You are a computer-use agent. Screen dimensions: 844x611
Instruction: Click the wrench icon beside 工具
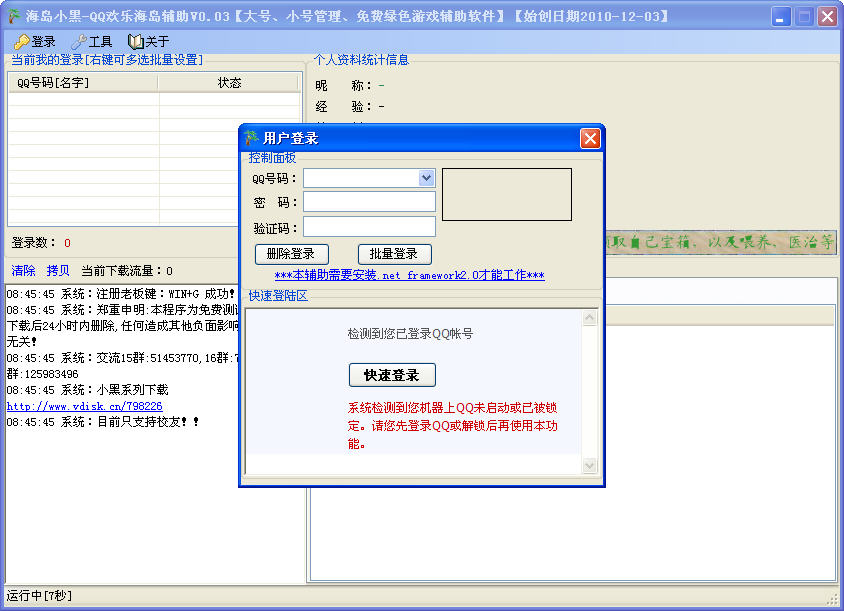coord(79,41)
